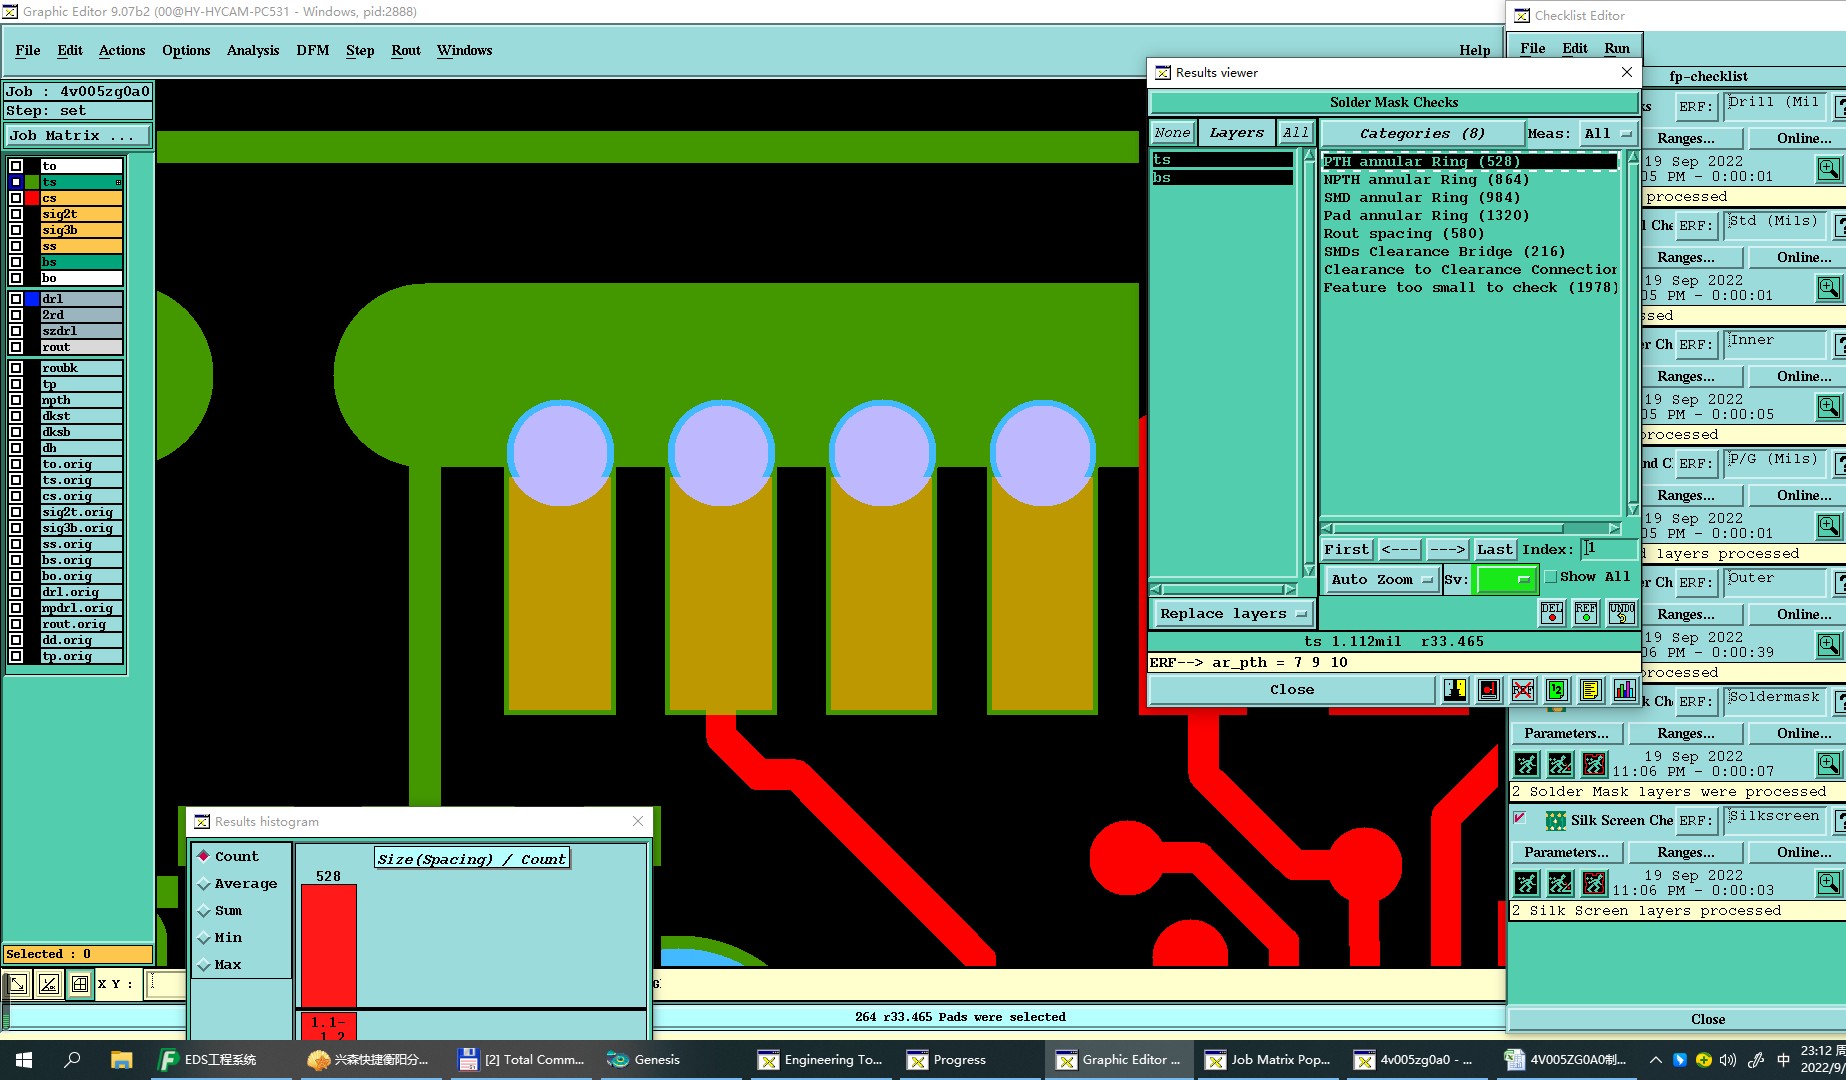Viewport: 1846px width, 1080px height.
Task: Click magnifier icon for Drill 0:00:01 entry
Action: tap(1828, 169)
